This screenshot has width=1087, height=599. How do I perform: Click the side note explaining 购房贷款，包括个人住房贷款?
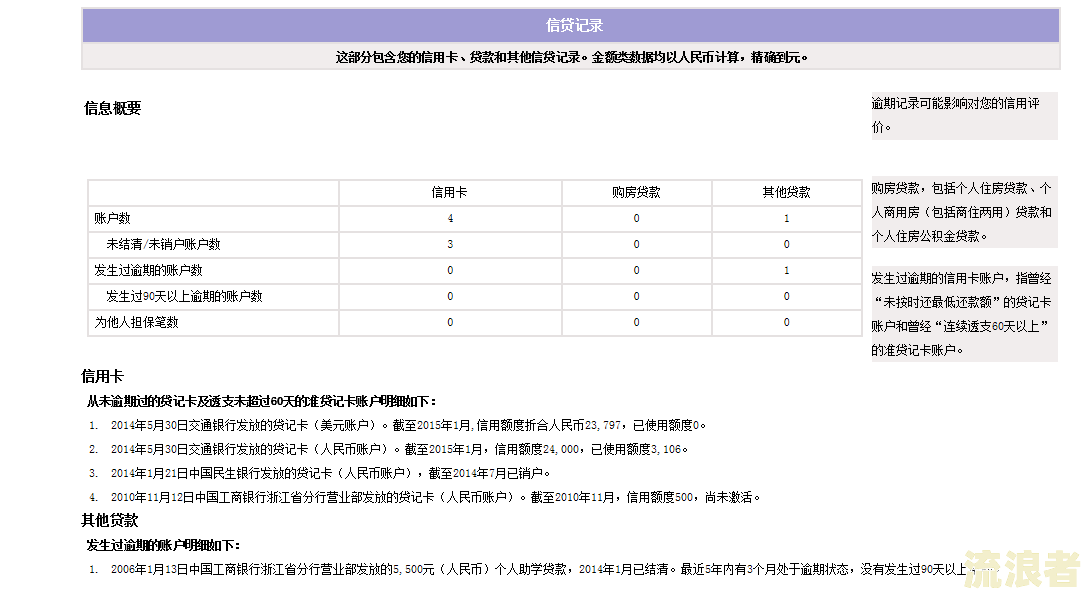pyautogui.click(x=964, y=212)
